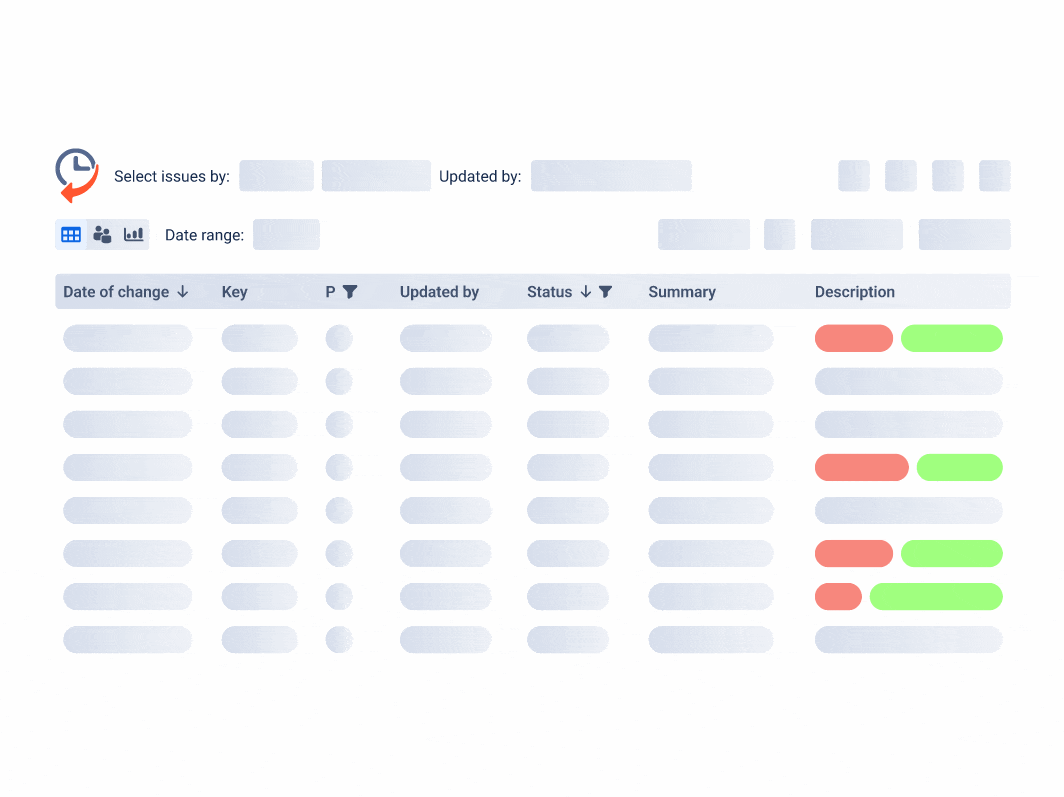Screen dimensions: 1064x797
Task: Open the Date range dropdown
Action: pos(286,235)
